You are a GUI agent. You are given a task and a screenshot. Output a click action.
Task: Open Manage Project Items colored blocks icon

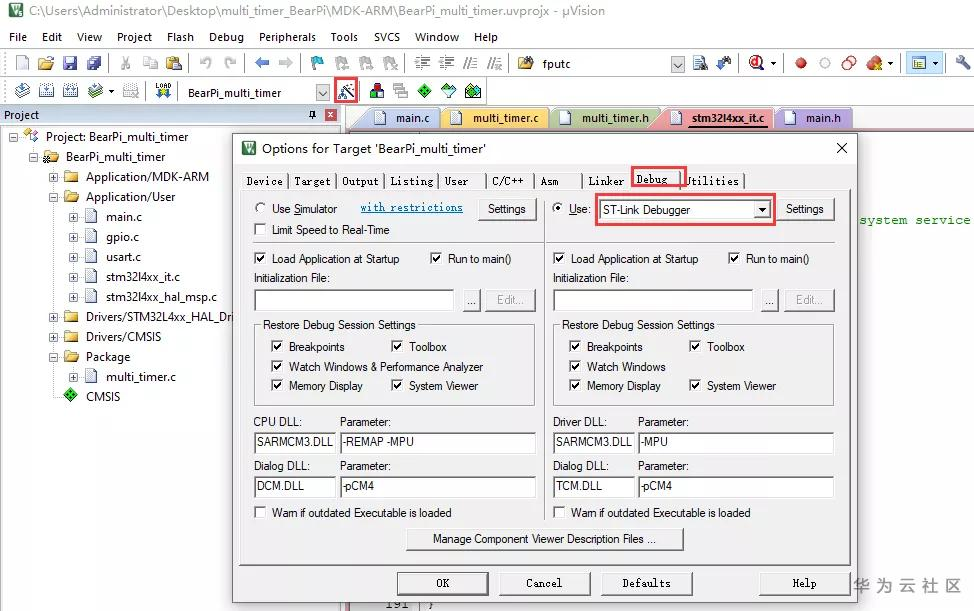[376, 91]
